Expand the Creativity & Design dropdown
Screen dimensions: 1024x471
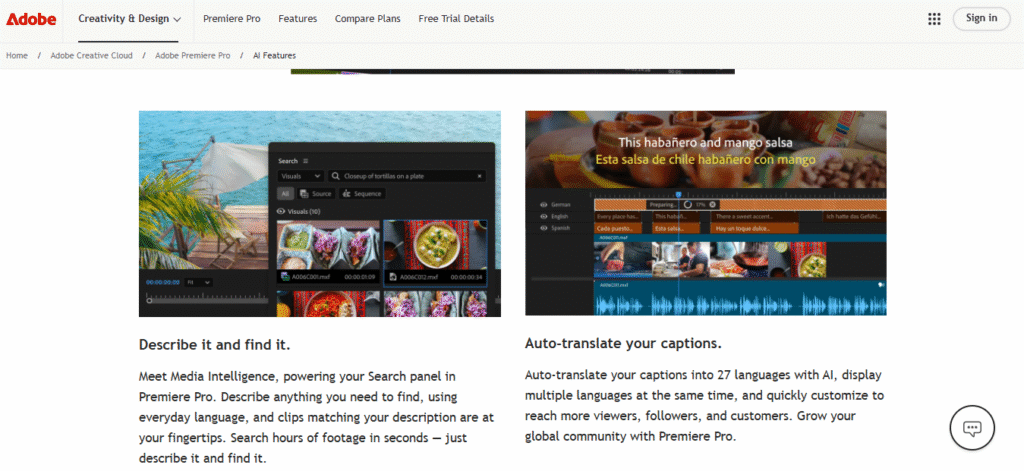129,19
